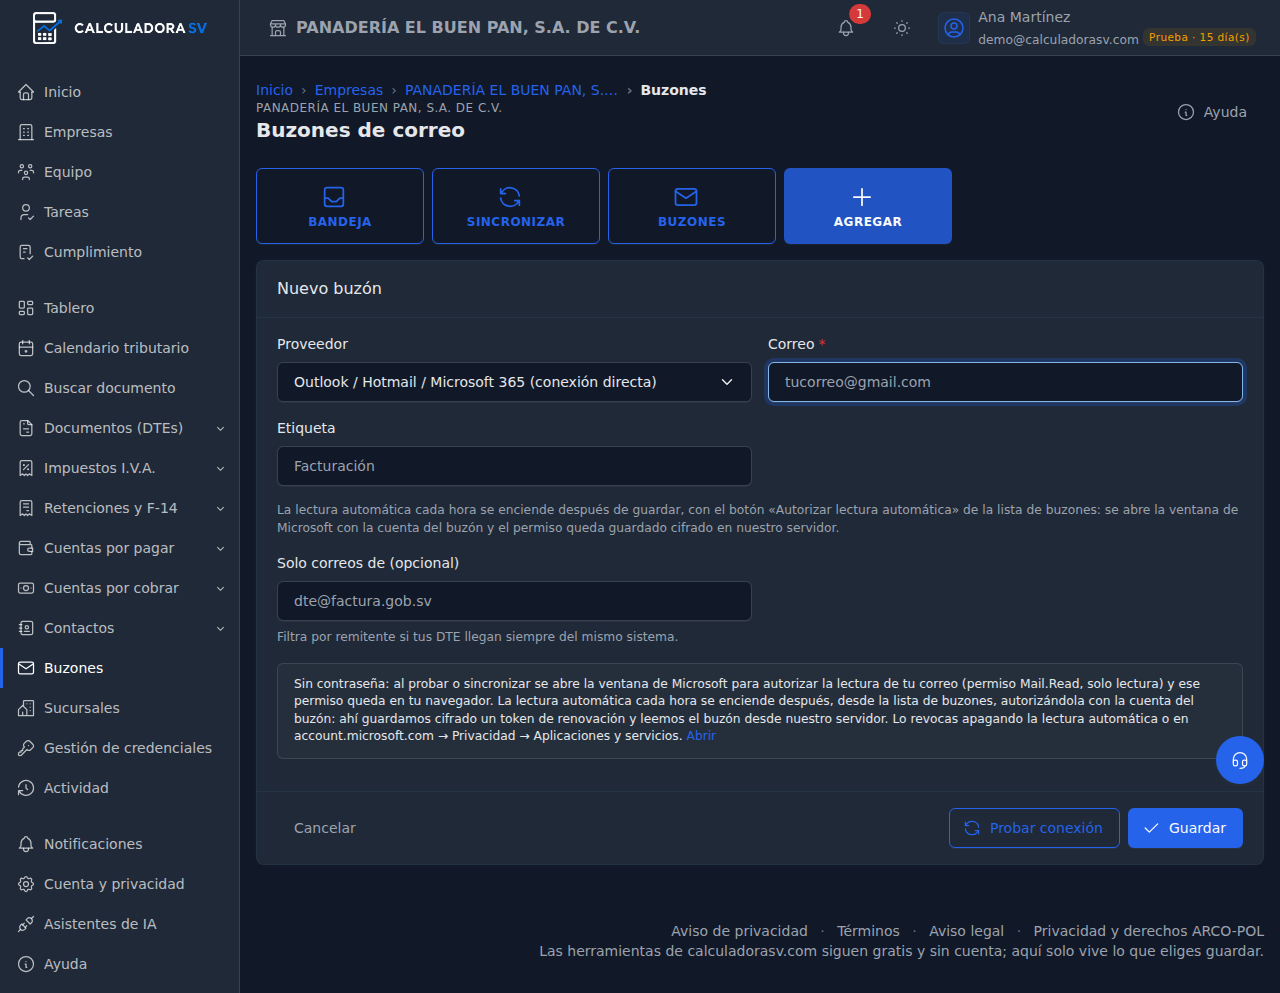Click the CalculadoraSV logo icon
The image size is (1280, 993).
(x=45, y=28)
